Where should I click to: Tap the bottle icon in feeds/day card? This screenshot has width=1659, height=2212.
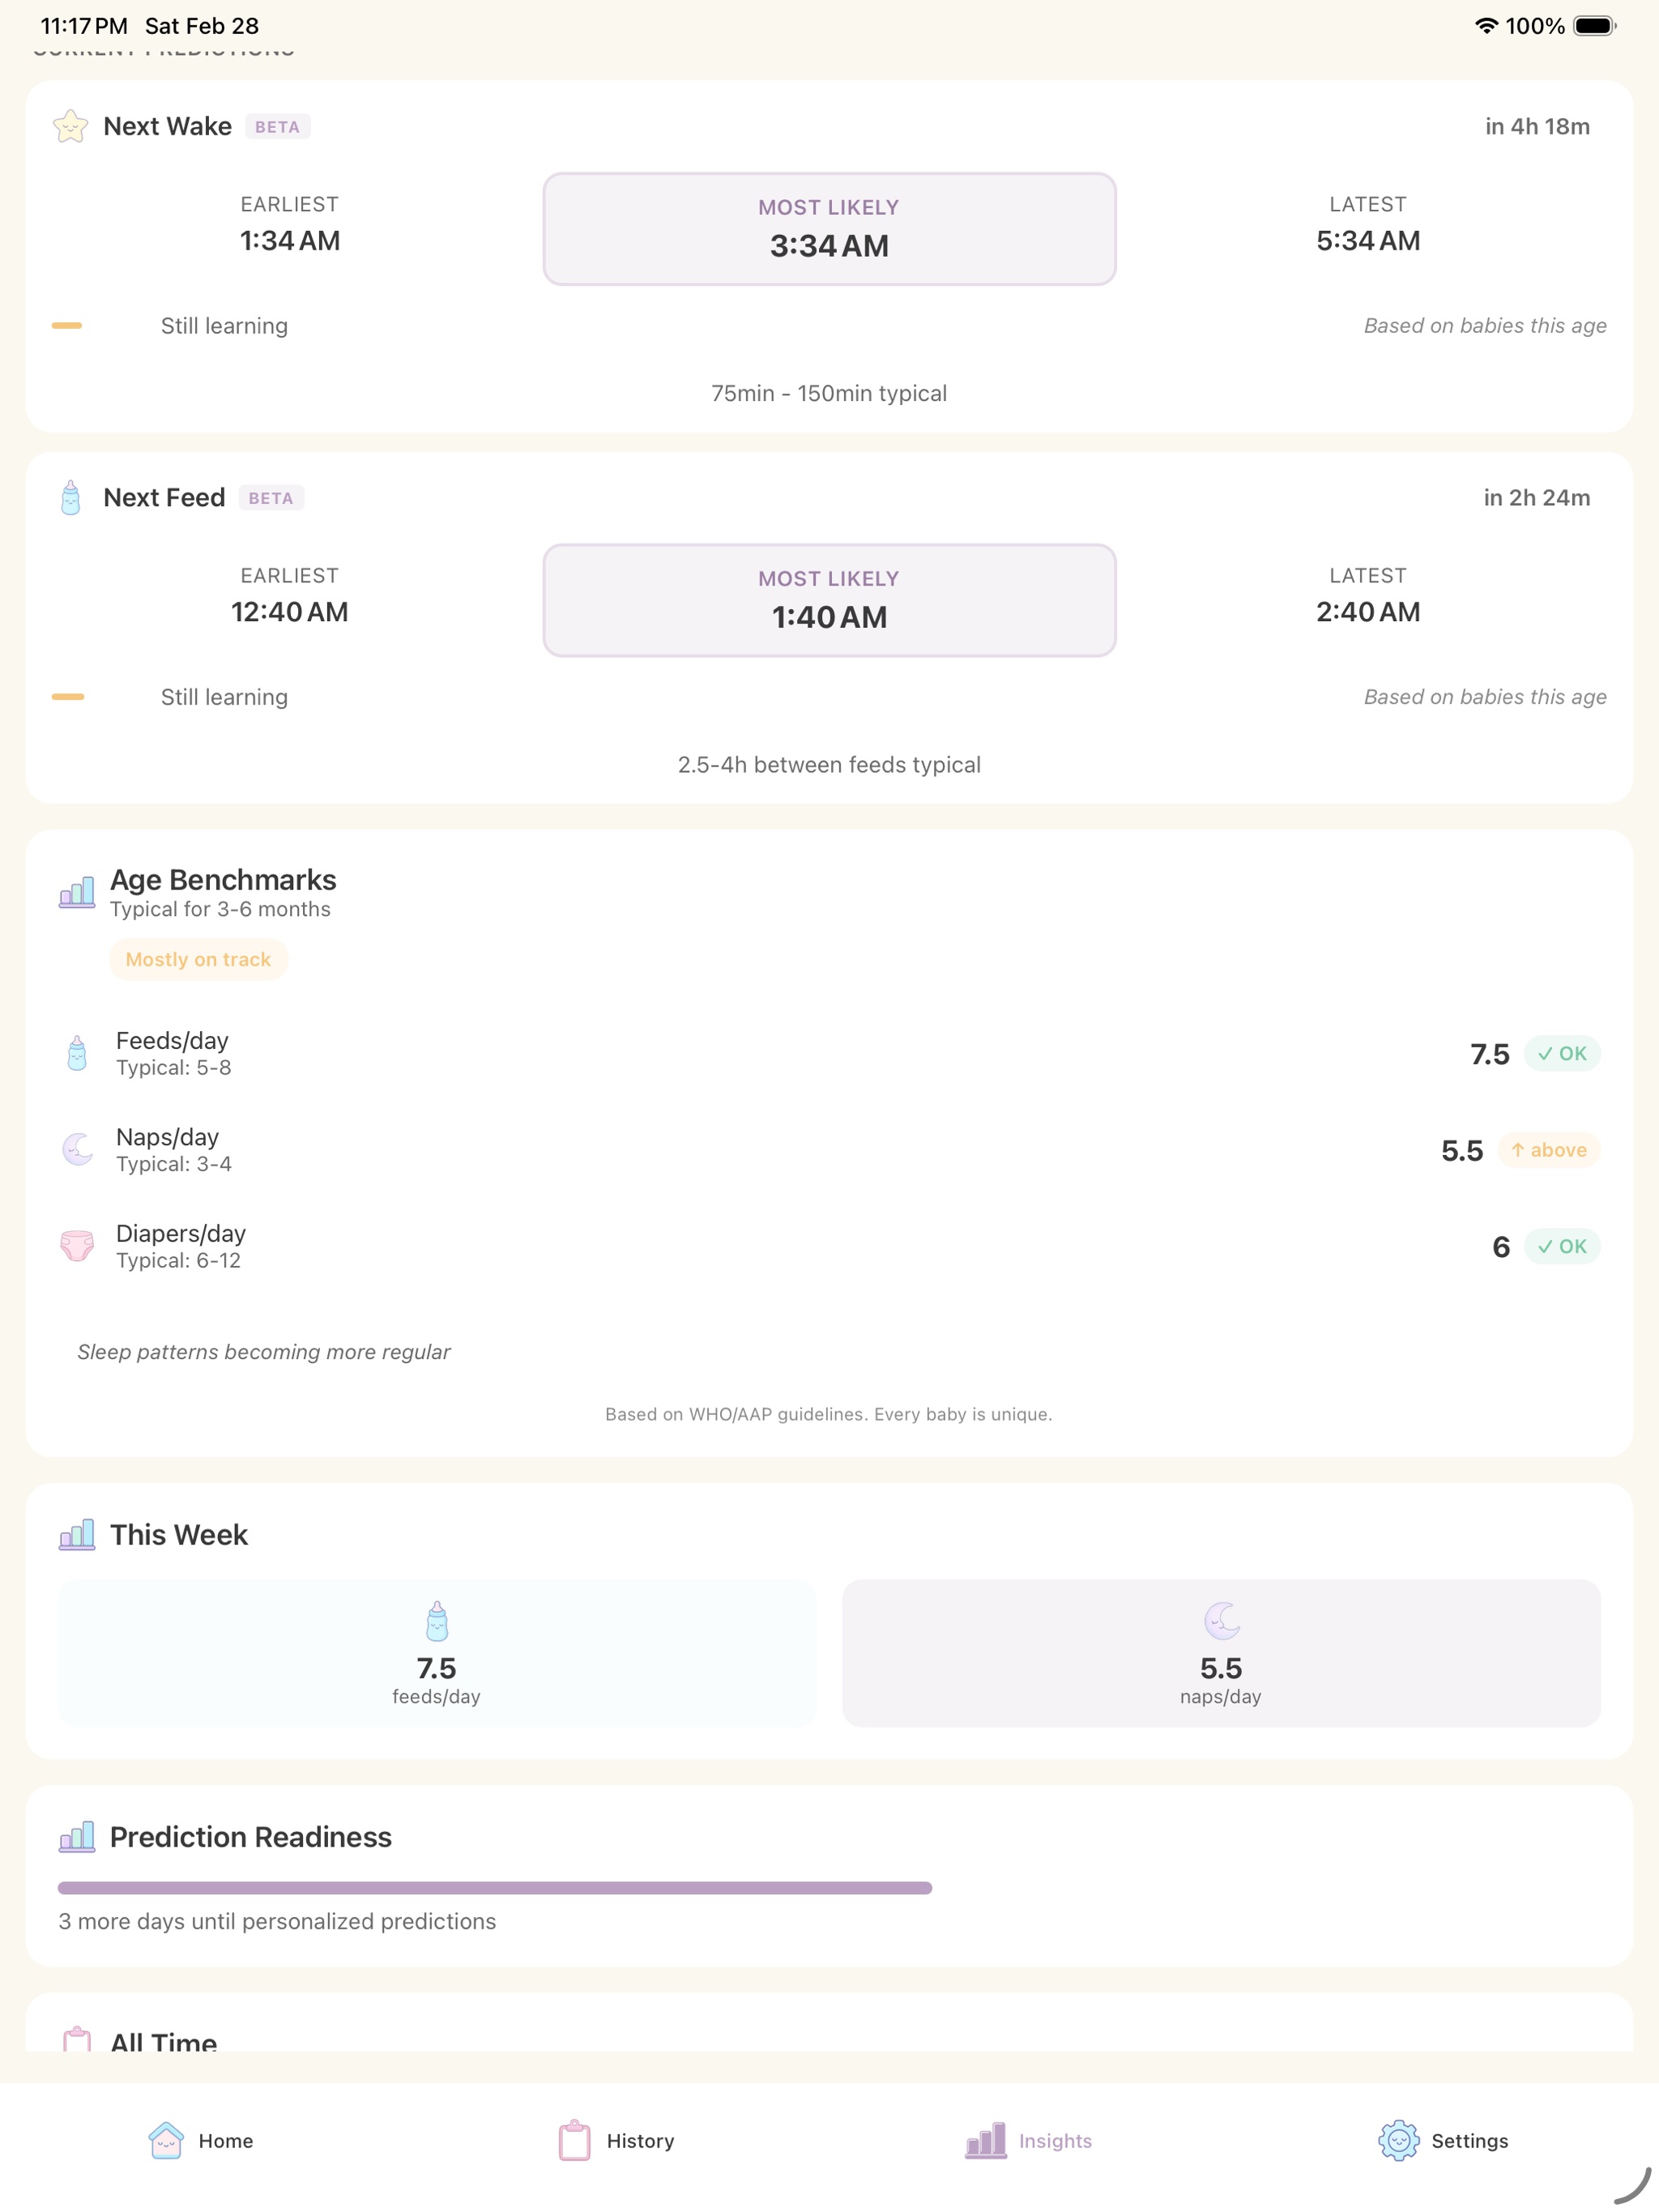click(x=437, y=1621)
